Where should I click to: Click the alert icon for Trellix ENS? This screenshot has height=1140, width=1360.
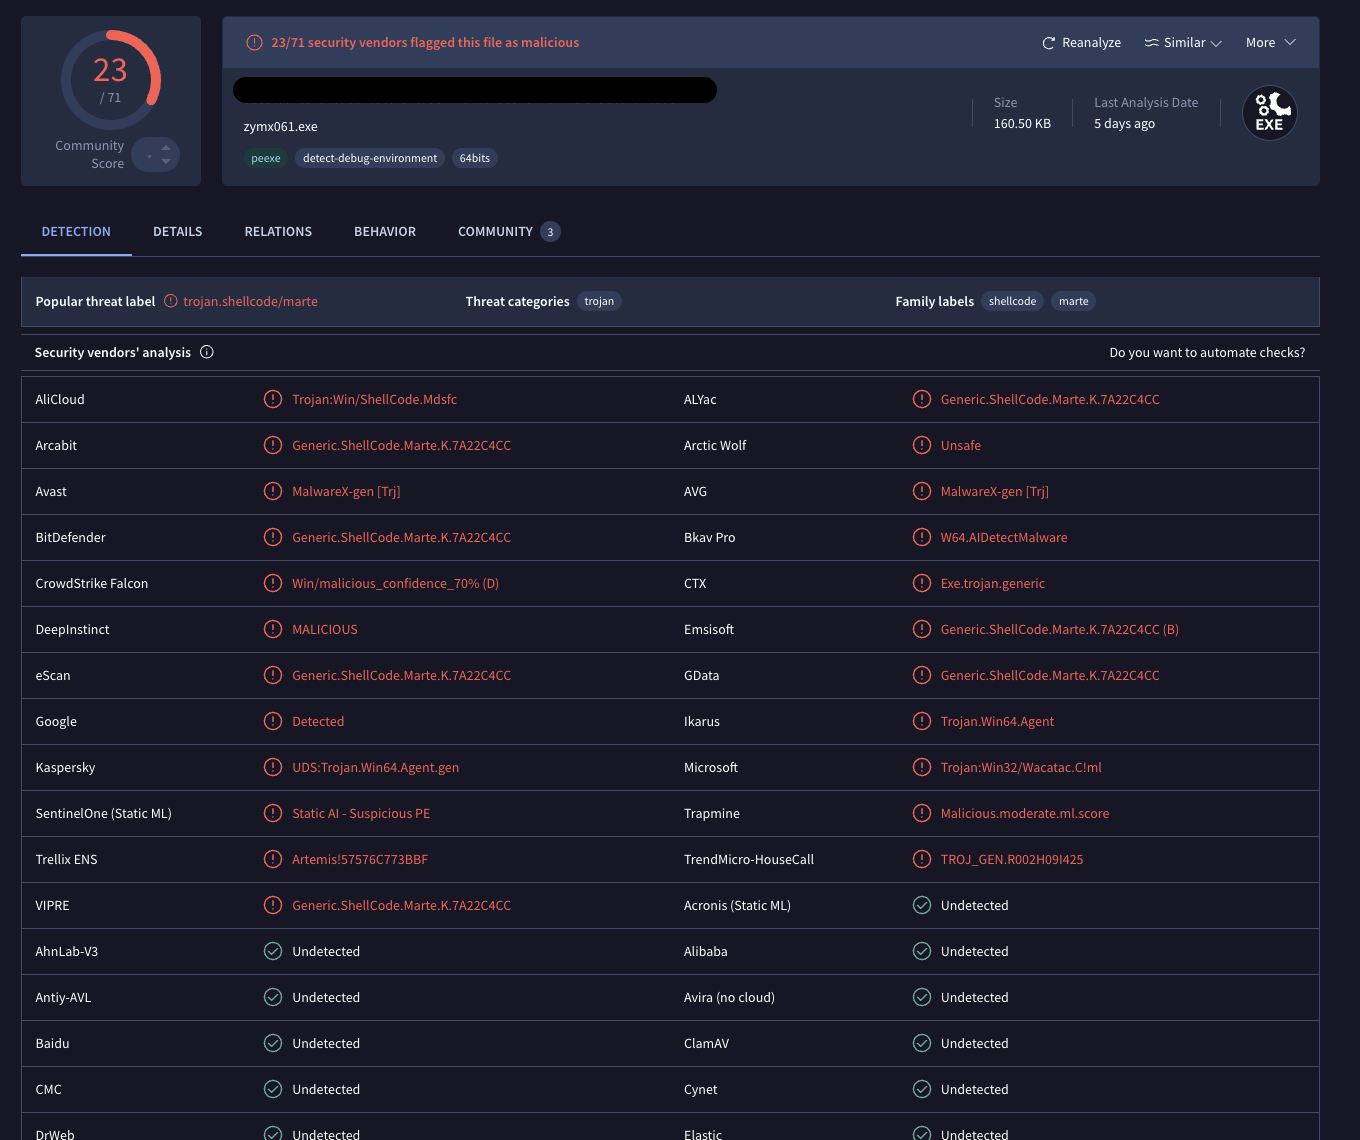(273, 859)
